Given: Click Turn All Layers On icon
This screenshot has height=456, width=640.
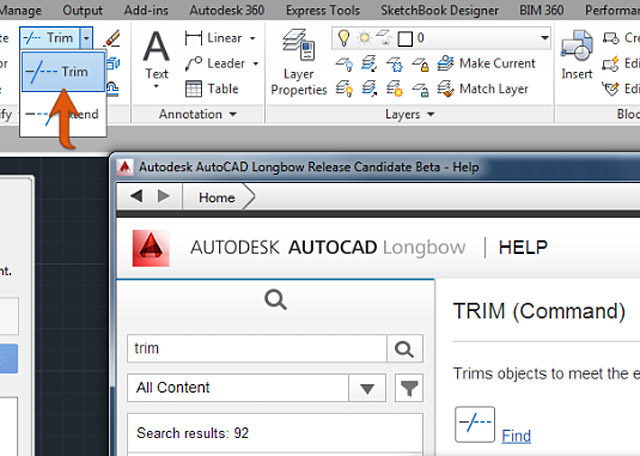Looking at the screenshot, I should (x=345, y=89).
